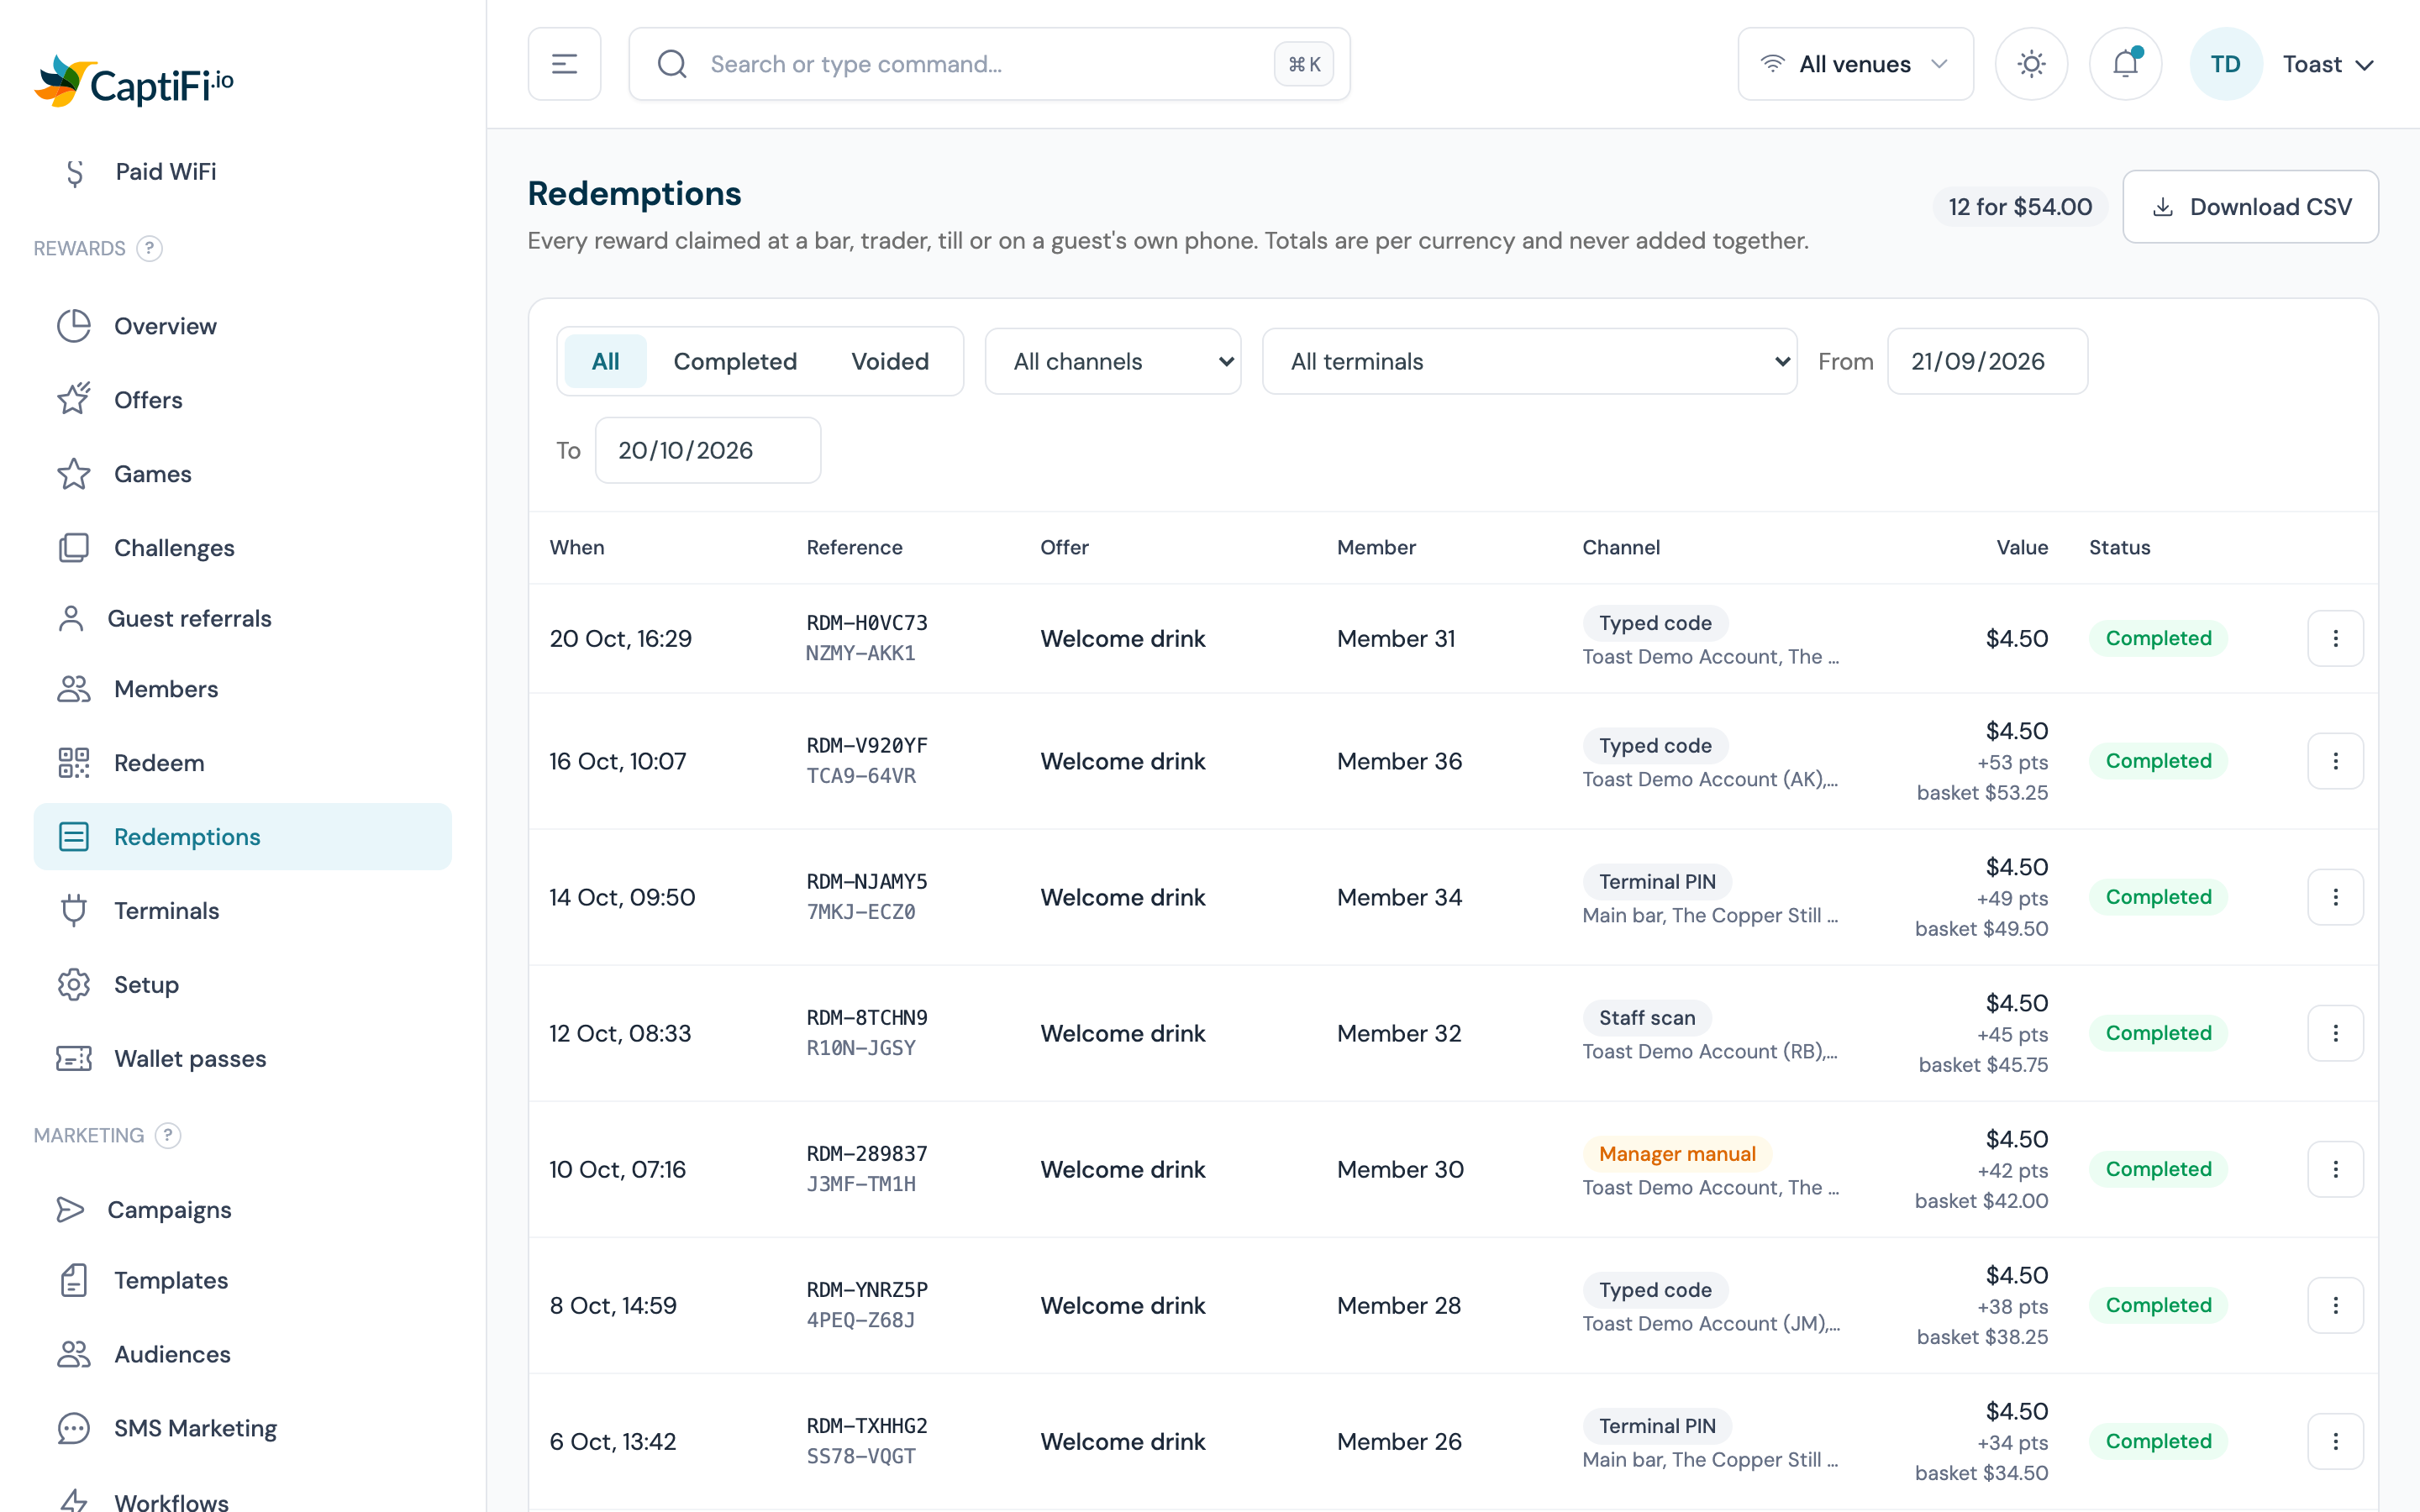This screenshot has height=1512, width=2420.
Task: Open row actions for RDM-H0VC73 redemption
Action: click(2335, 638)
